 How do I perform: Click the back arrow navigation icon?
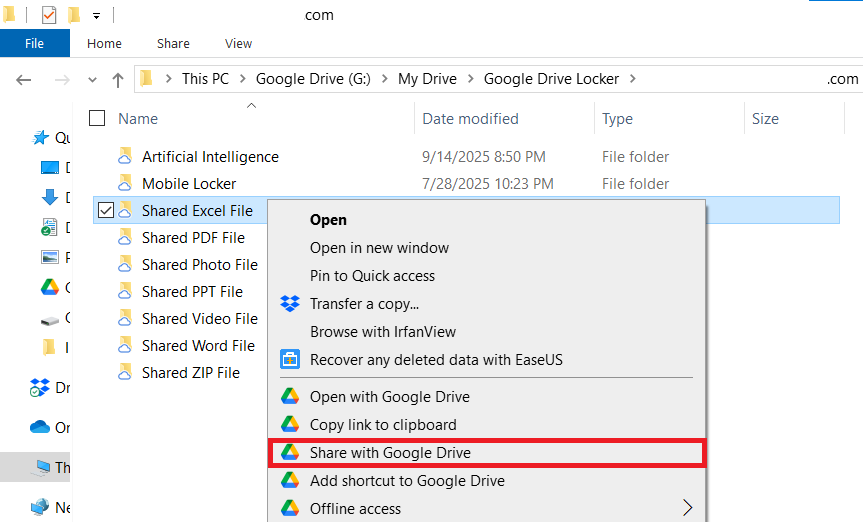pyautogui.click(x=25, y=80)
